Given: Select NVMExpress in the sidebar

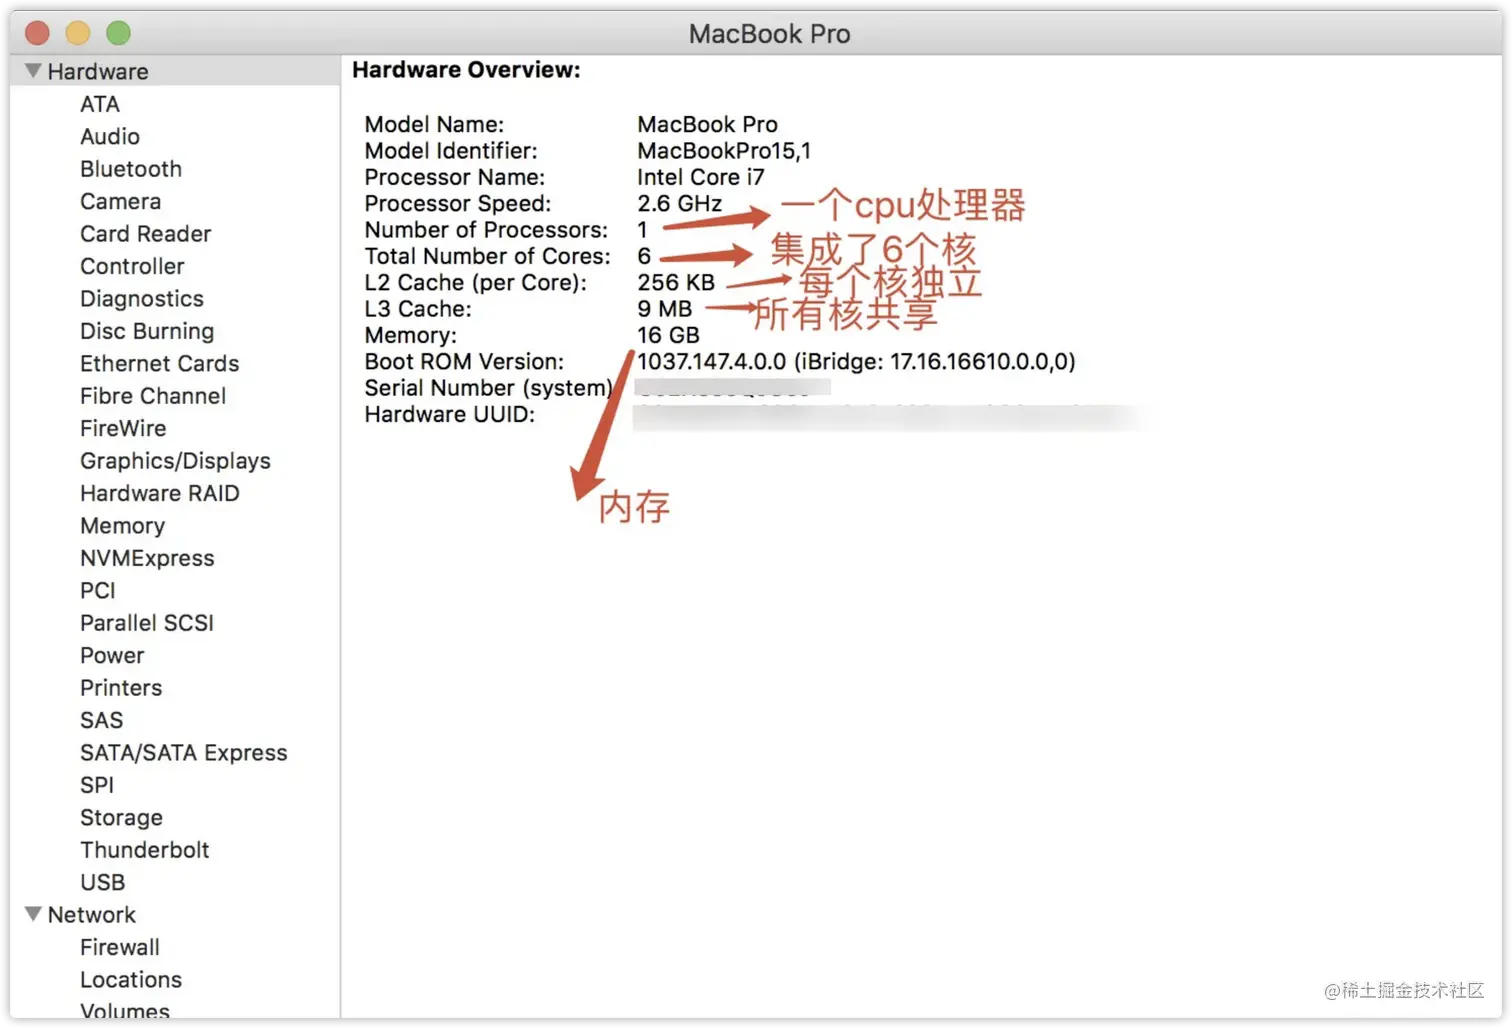Looking at the screenshot, I should tap(147, 558).
